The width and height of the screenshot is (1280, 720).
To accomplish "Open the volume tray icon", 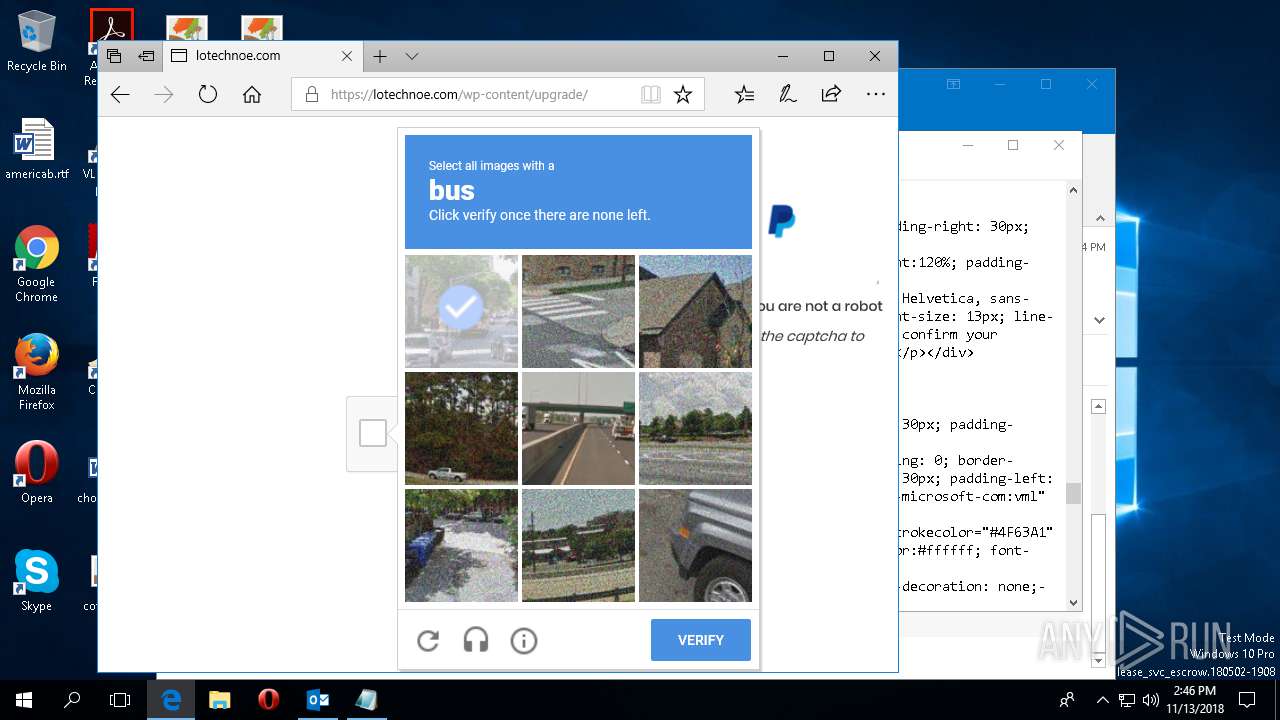I will (x=1151, y=700).
